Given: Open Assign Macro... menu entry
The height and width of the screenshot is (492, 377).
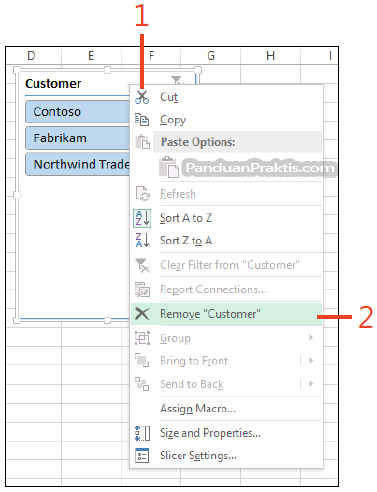Looking at the screenshot, I should (226, 408).
